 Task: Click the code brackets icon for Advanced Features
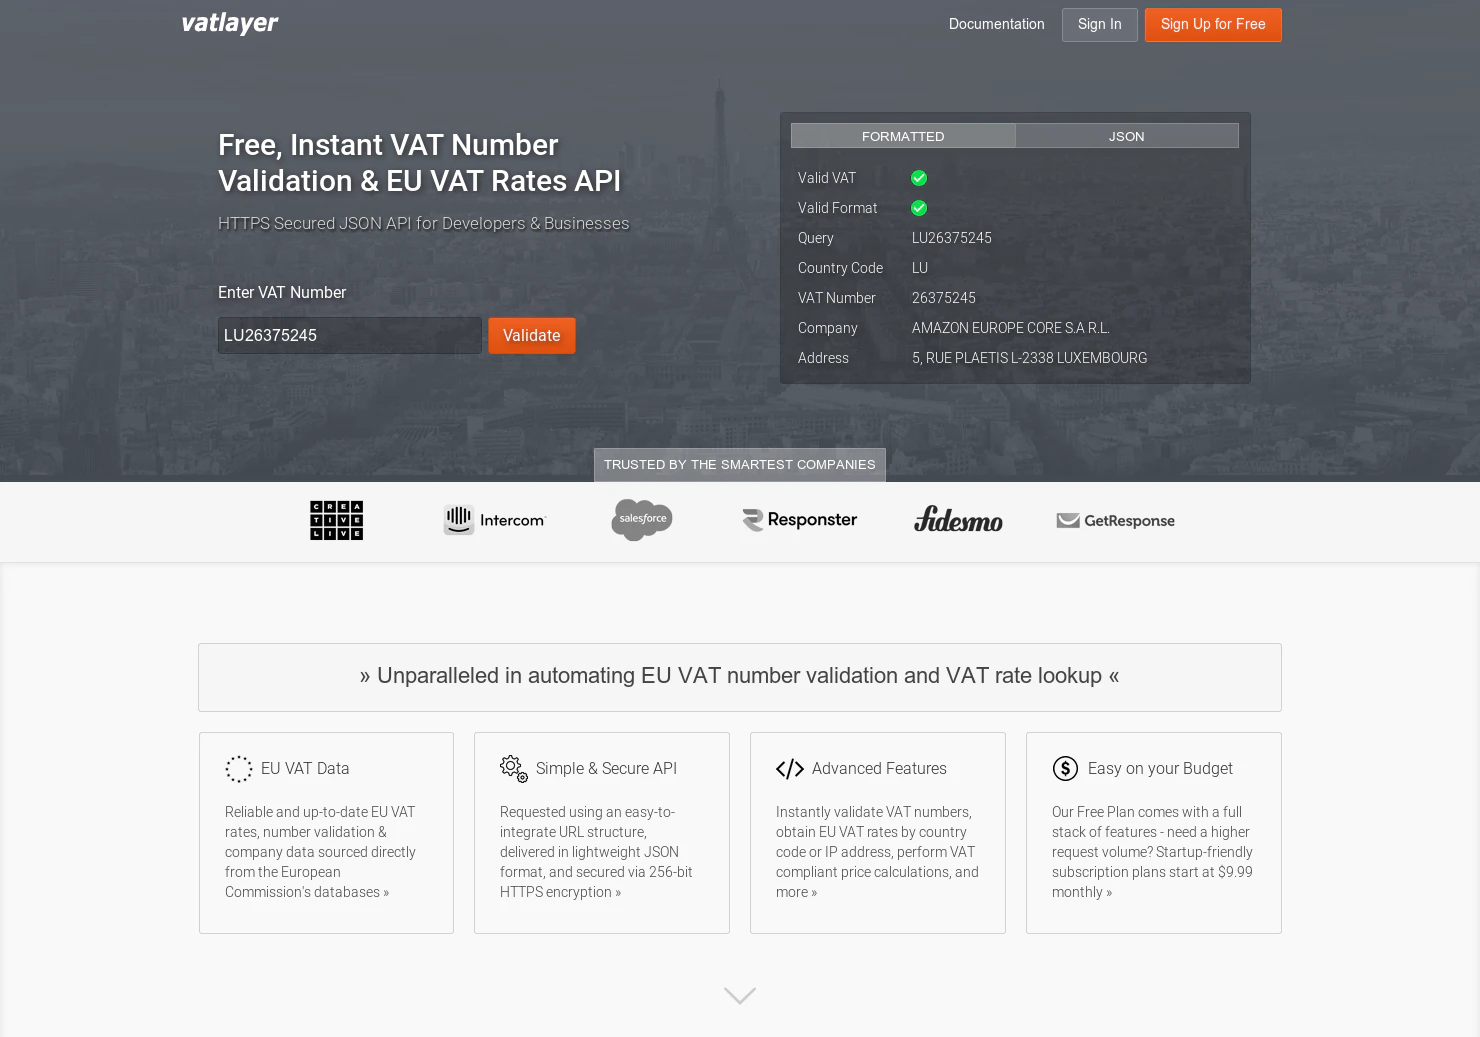pyautogui.click(x=790, y=768)
